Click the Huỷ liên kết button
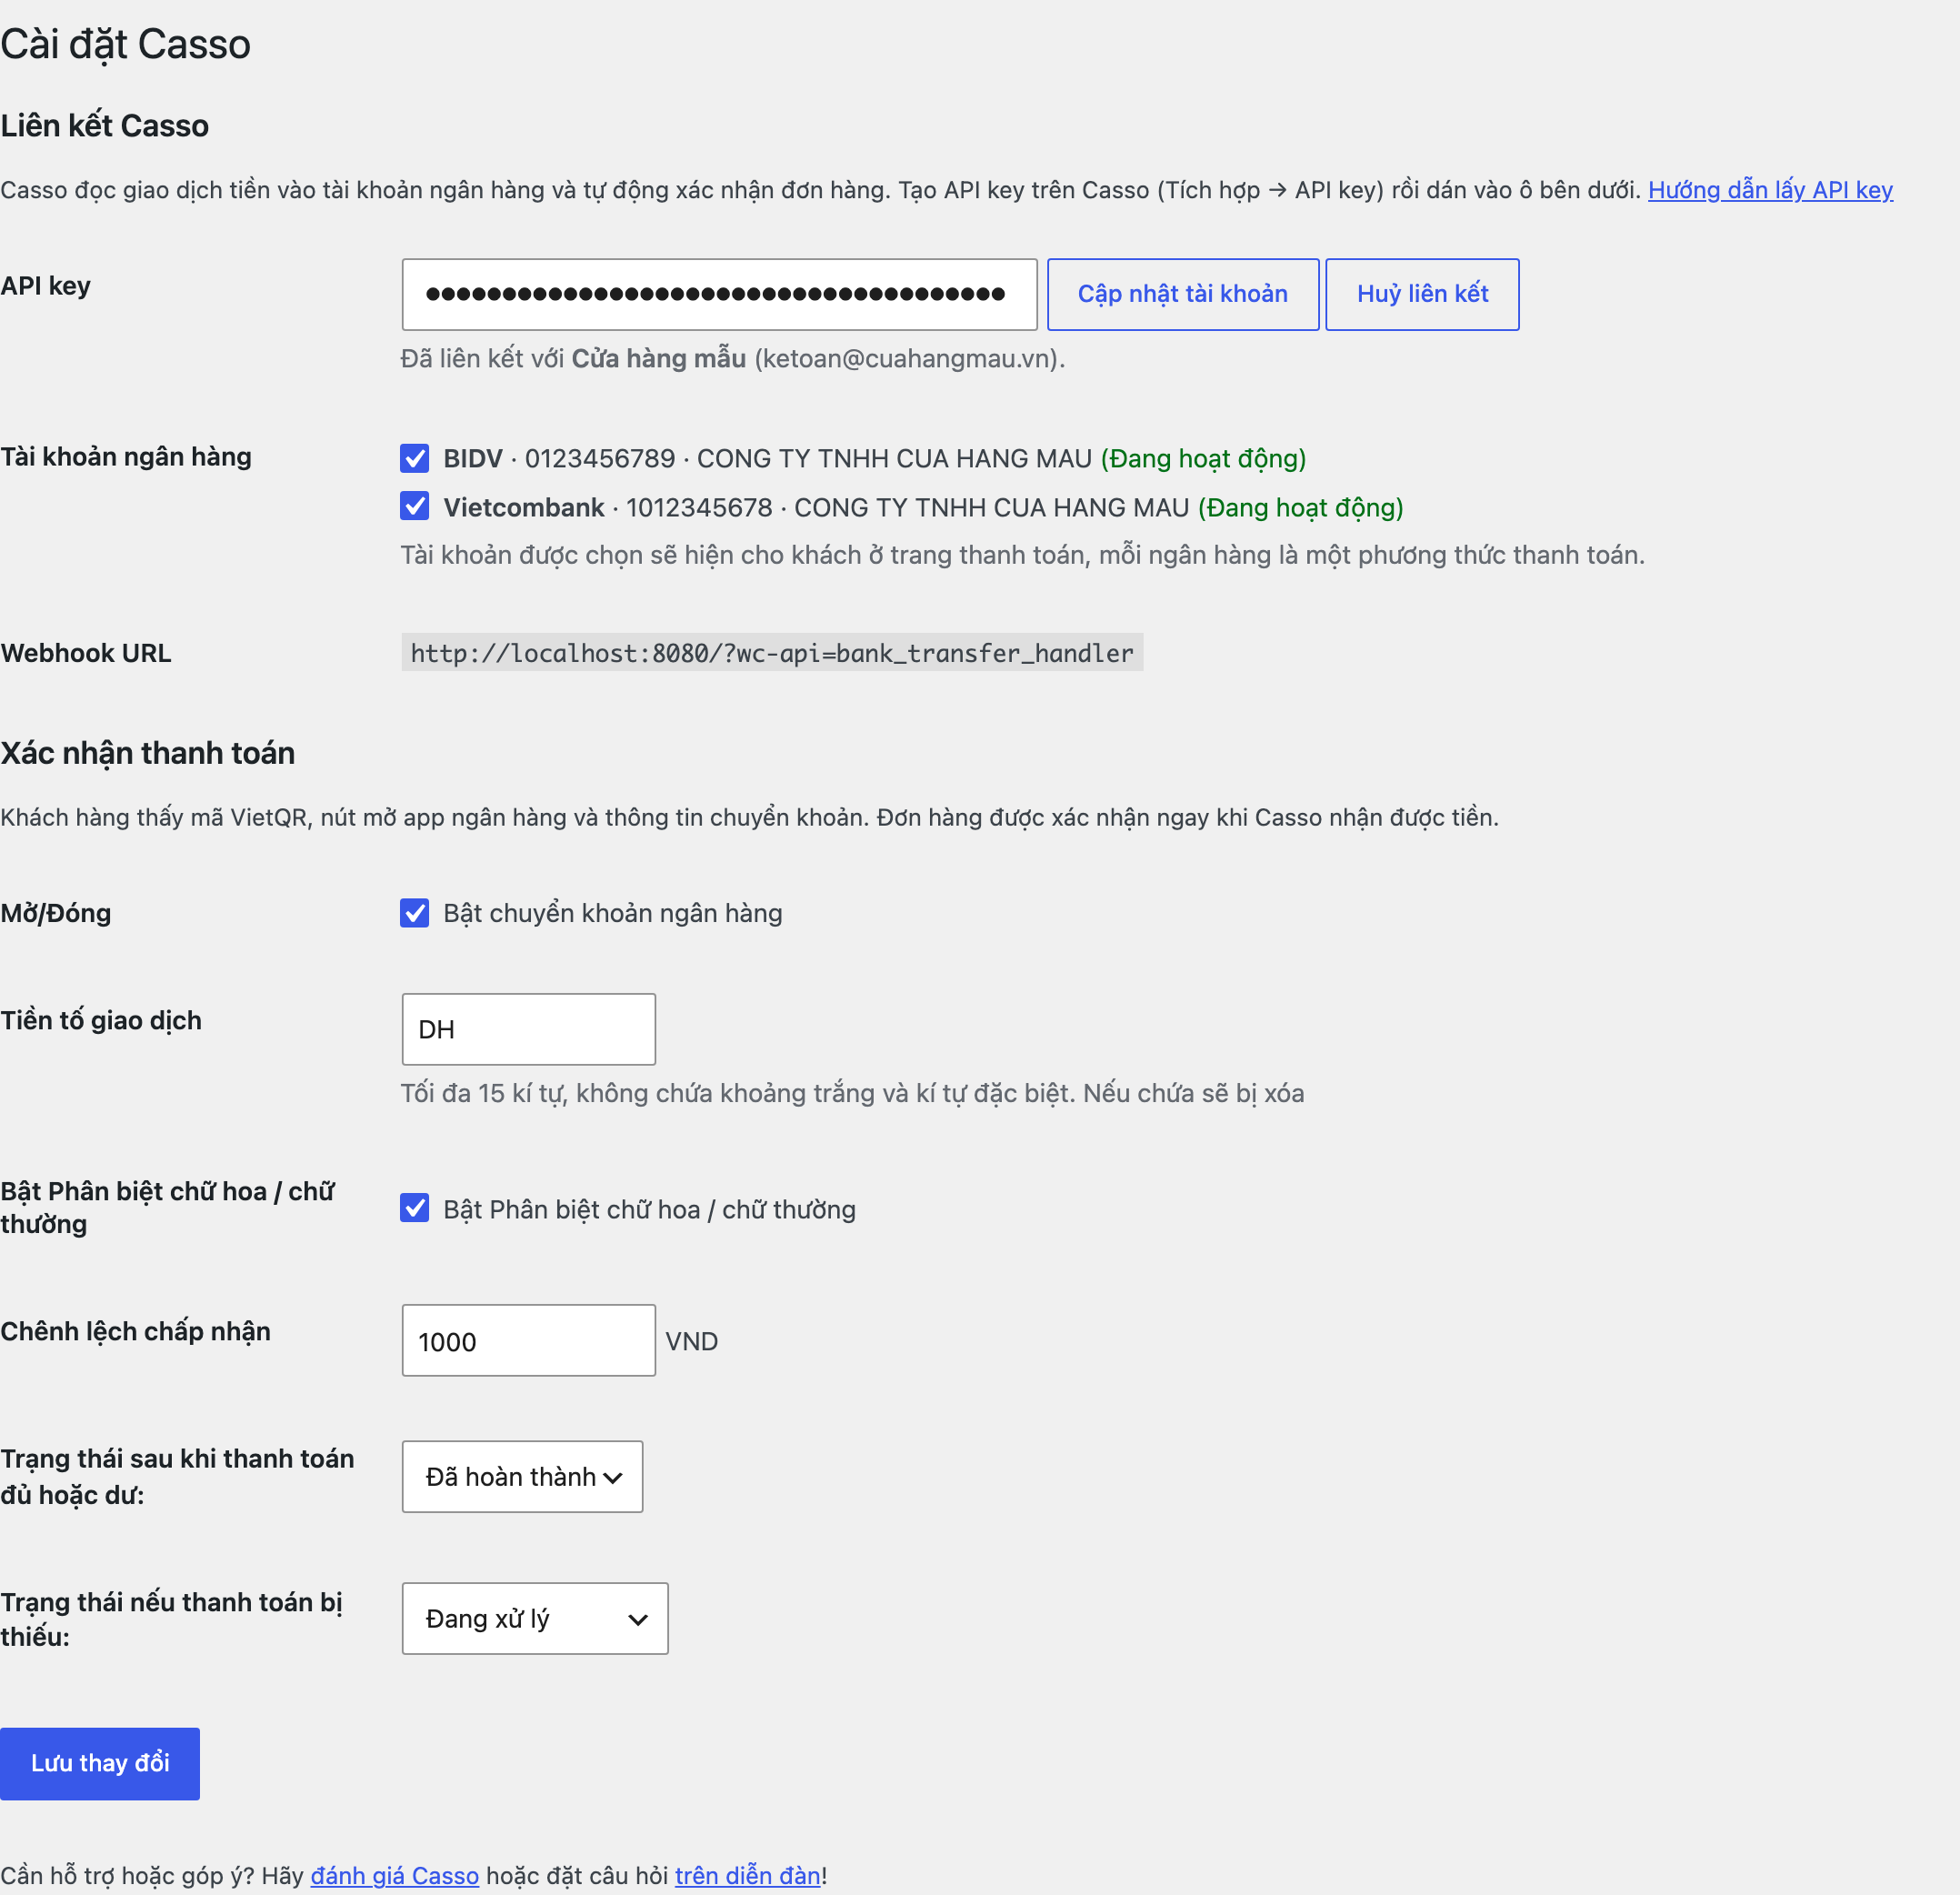Image resolution: width=1960 pixels, height=1895 pixels. (x=1422, y=294)
